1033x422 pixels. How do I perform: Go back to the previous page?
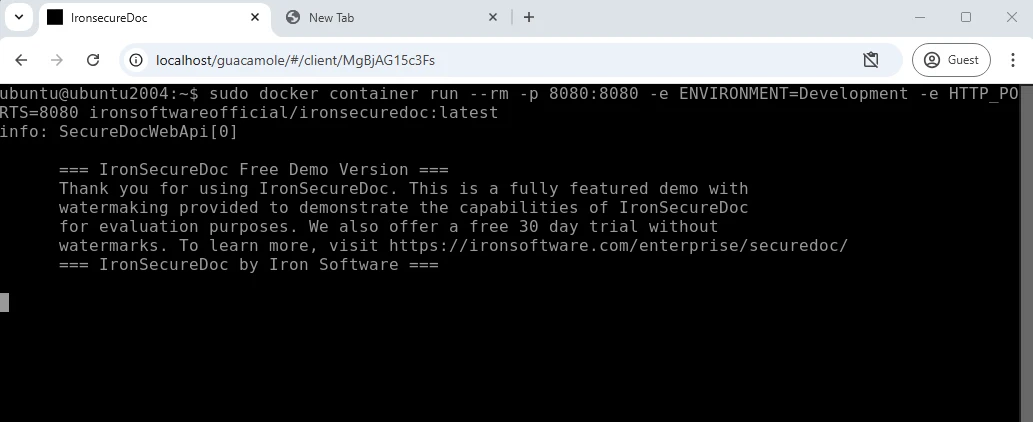click(21, 60)
